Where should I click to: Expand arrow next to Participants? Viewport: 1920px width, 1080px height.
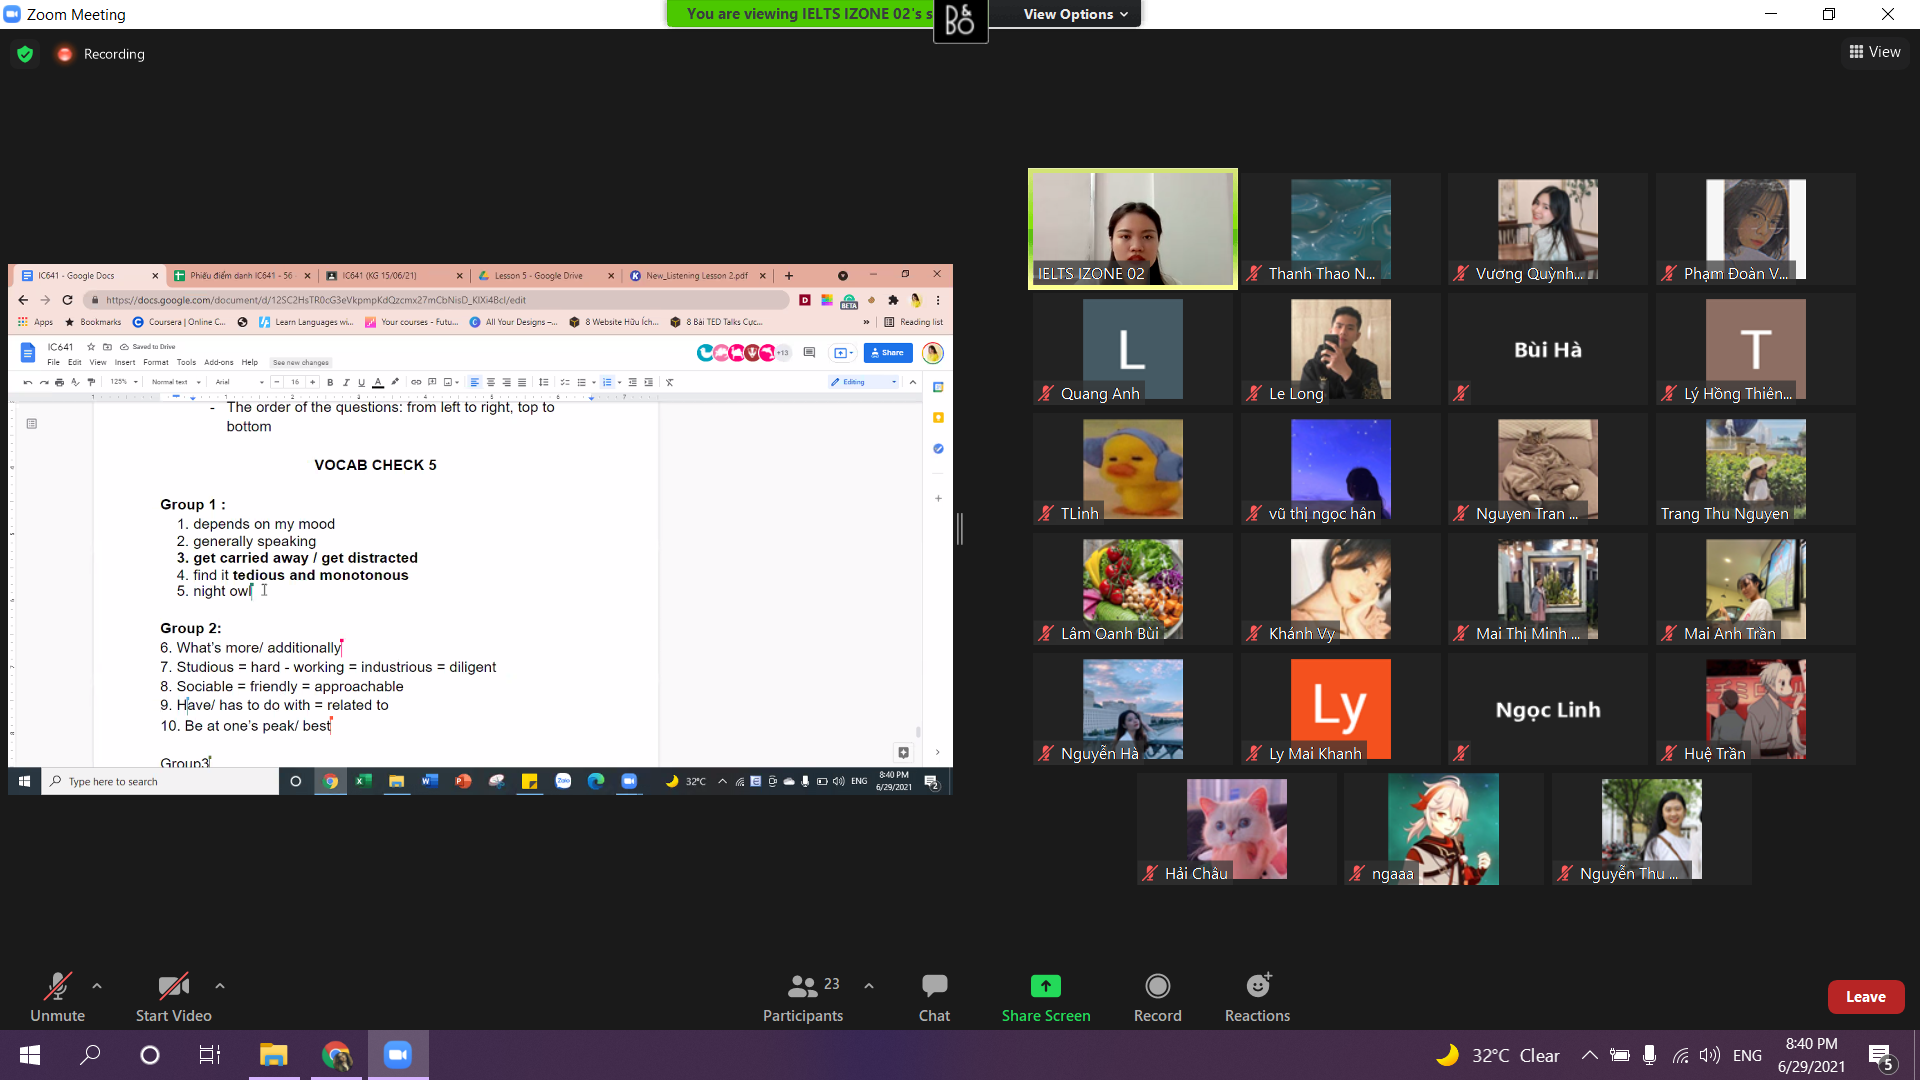click(x=869, y=986)
